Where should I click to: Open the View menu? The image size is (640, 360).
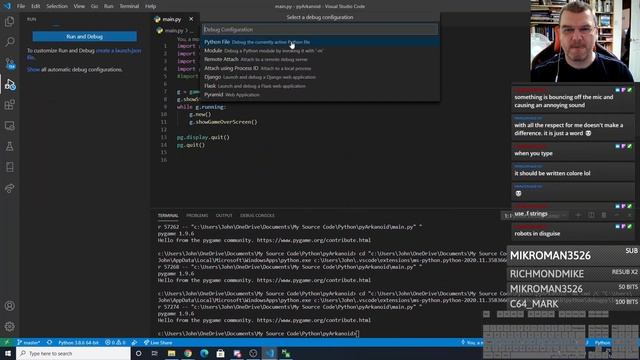79,6
